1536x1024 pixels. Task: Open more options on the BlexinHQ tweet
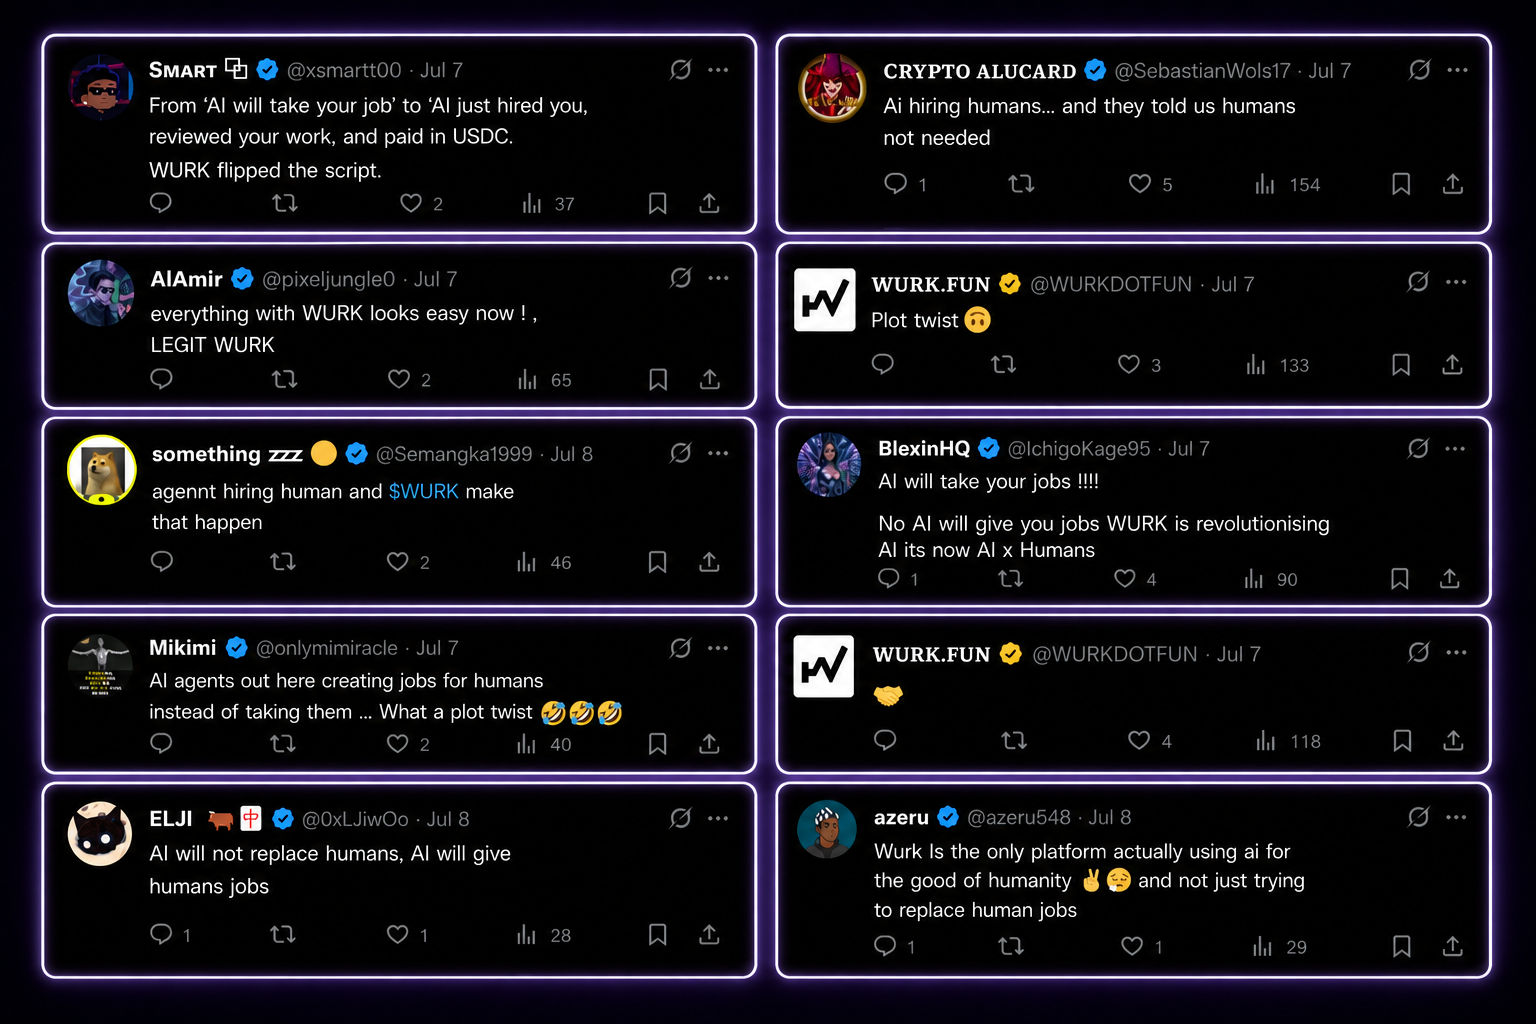1455,449
